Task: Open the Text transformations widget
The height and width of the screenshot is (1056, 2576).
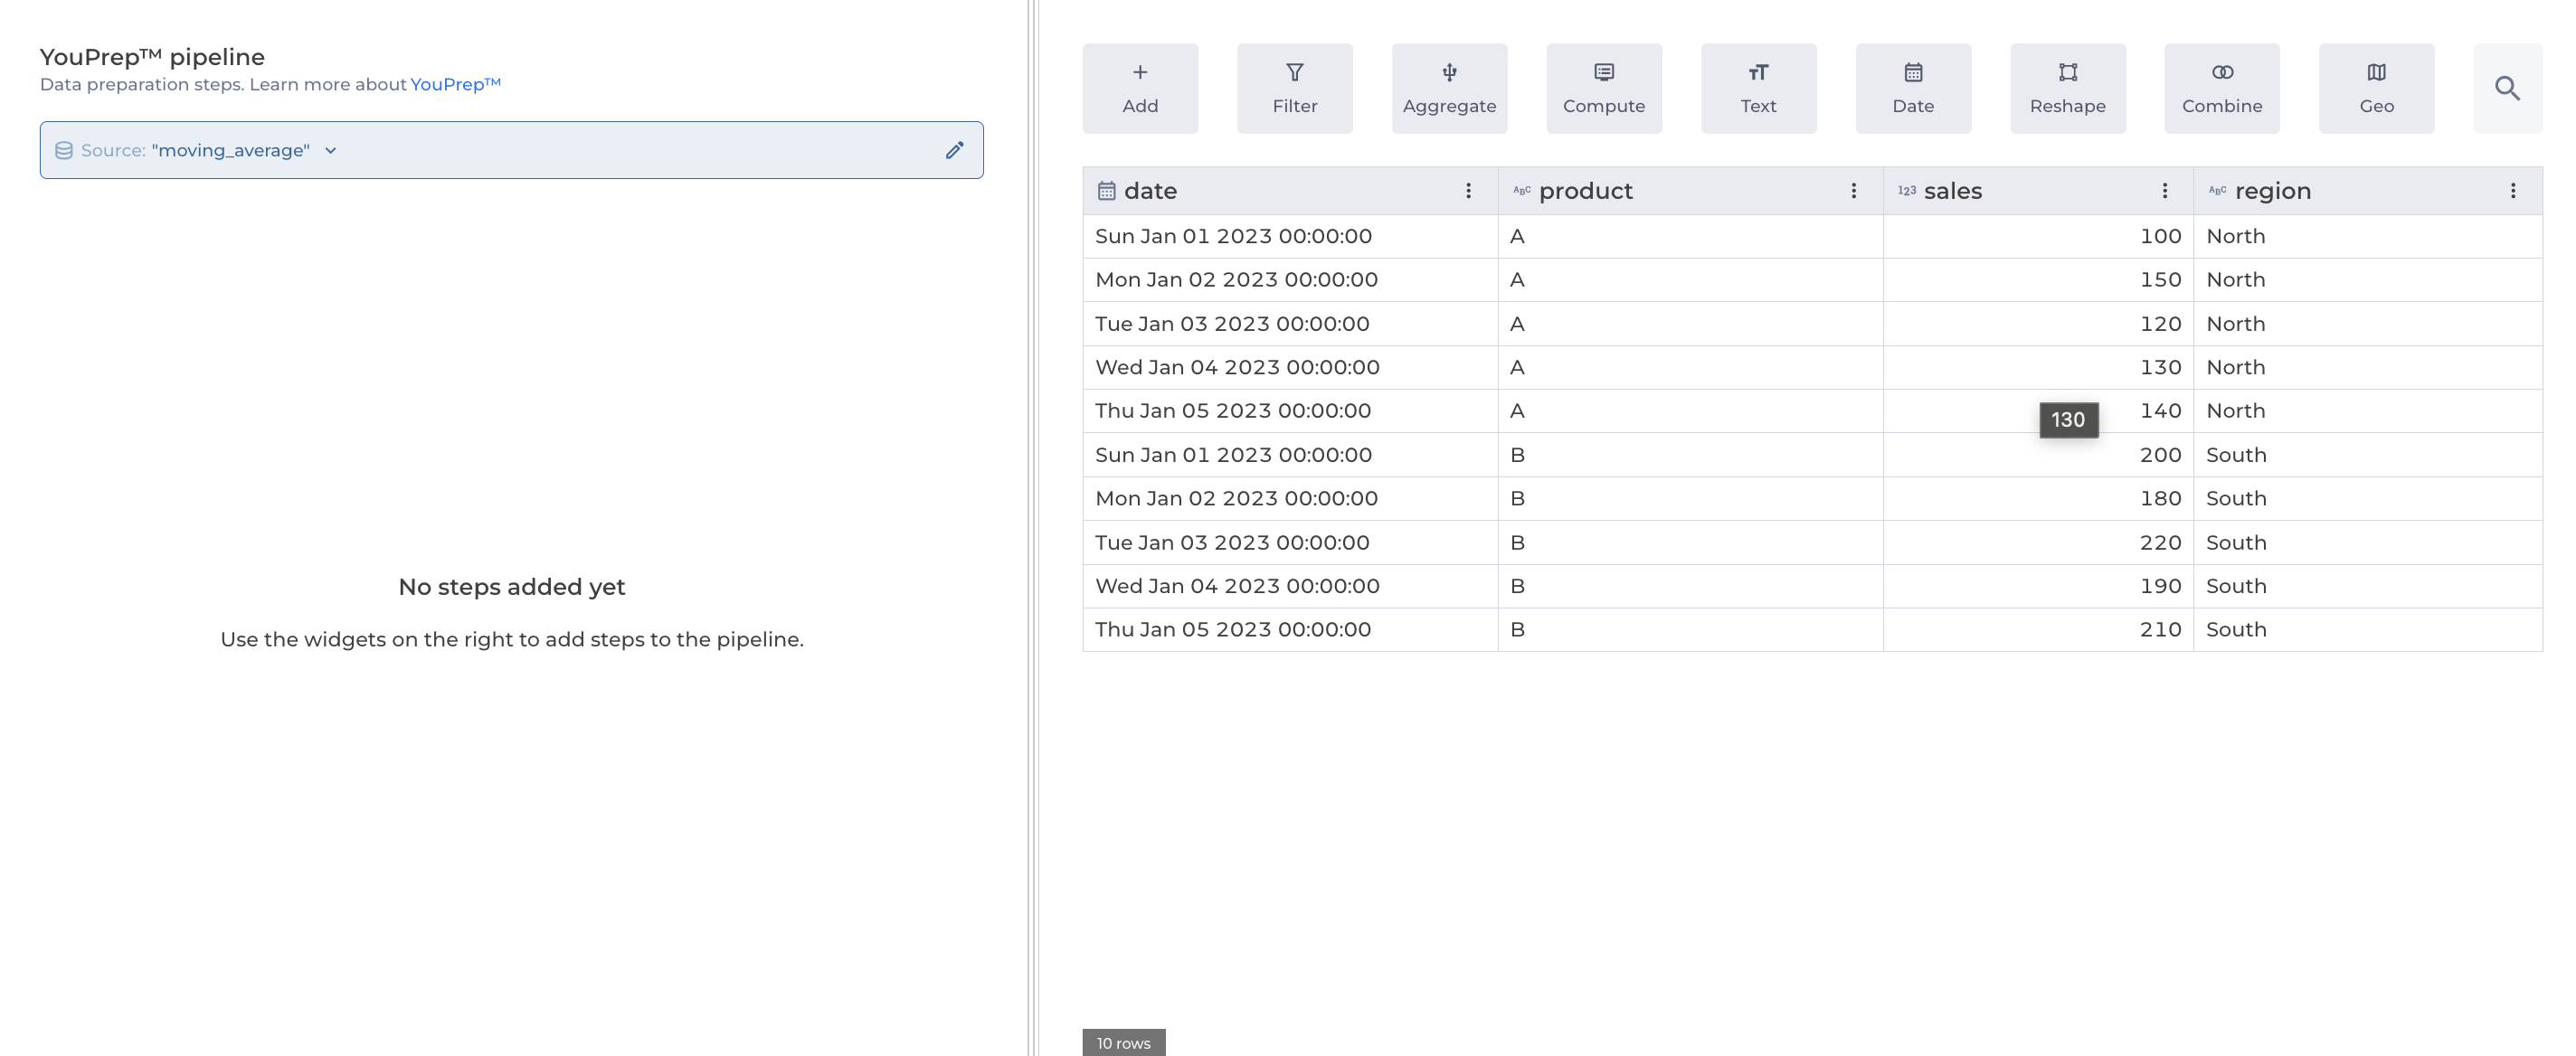Action: pyautogui.click(x=1757, y=88)
